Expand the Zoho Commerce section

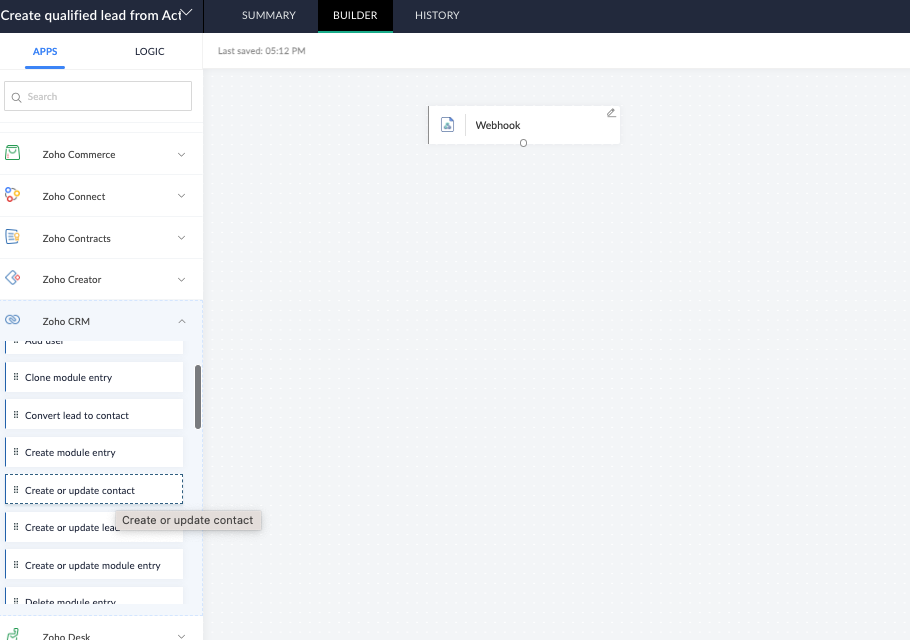[182, 154]
